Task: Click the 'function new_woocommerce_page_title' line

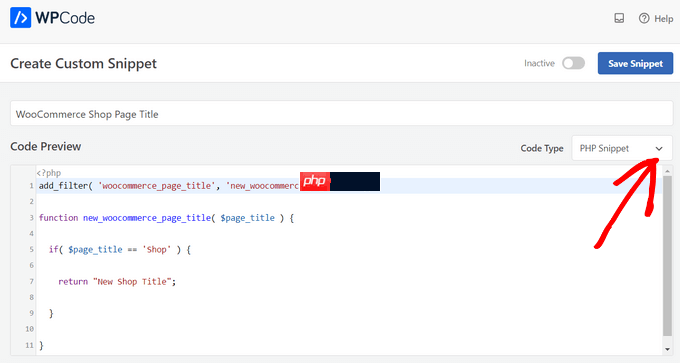Action: coord(167,218)
